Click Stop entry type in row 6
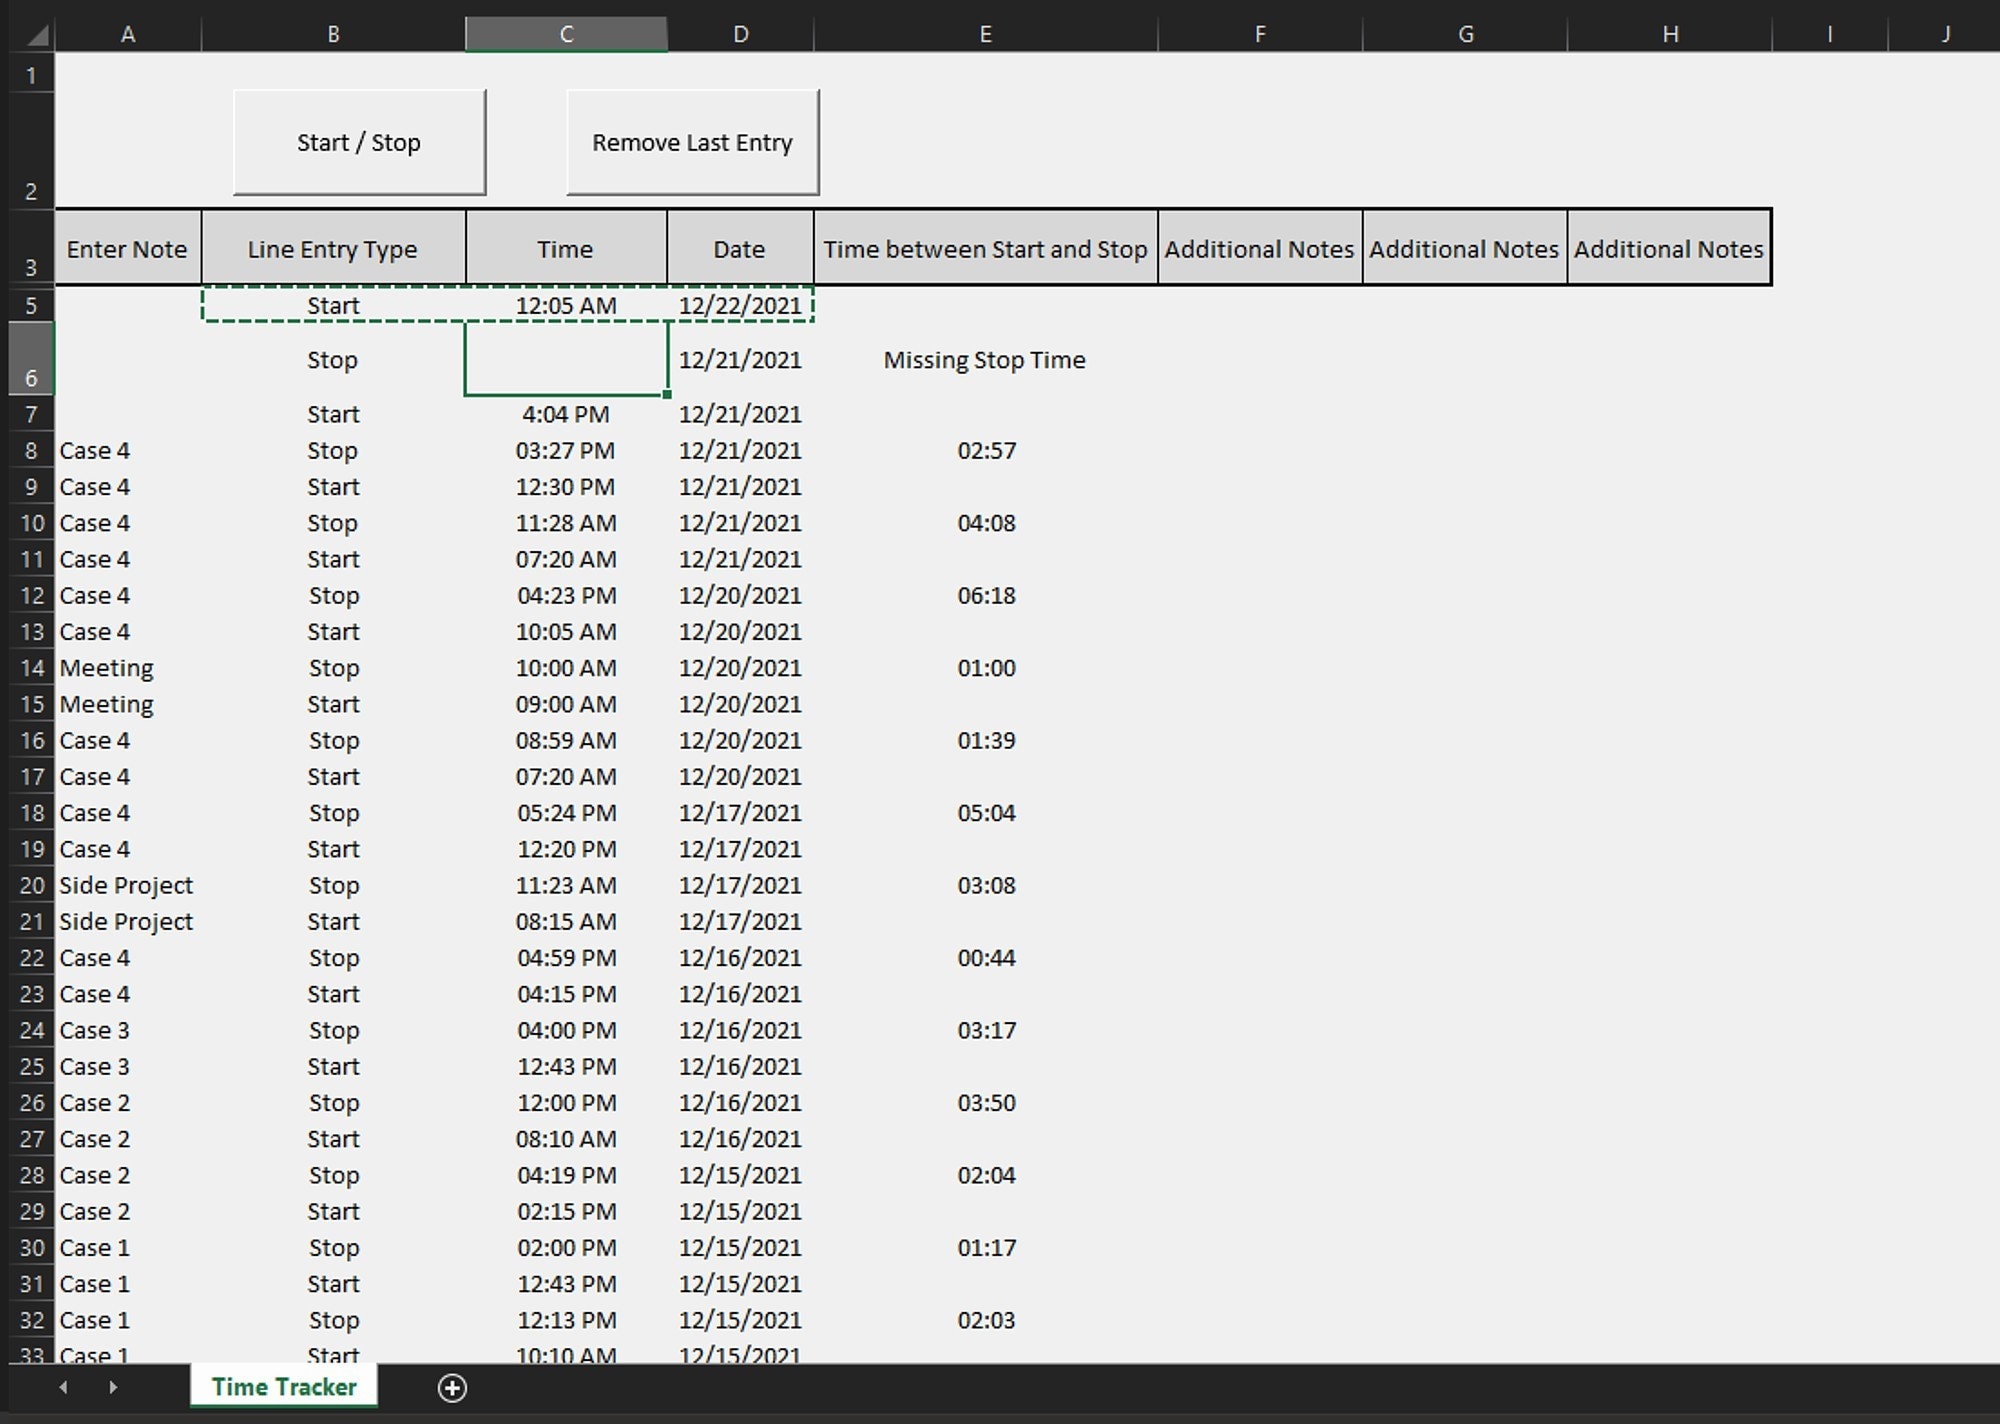 point(333,360)
